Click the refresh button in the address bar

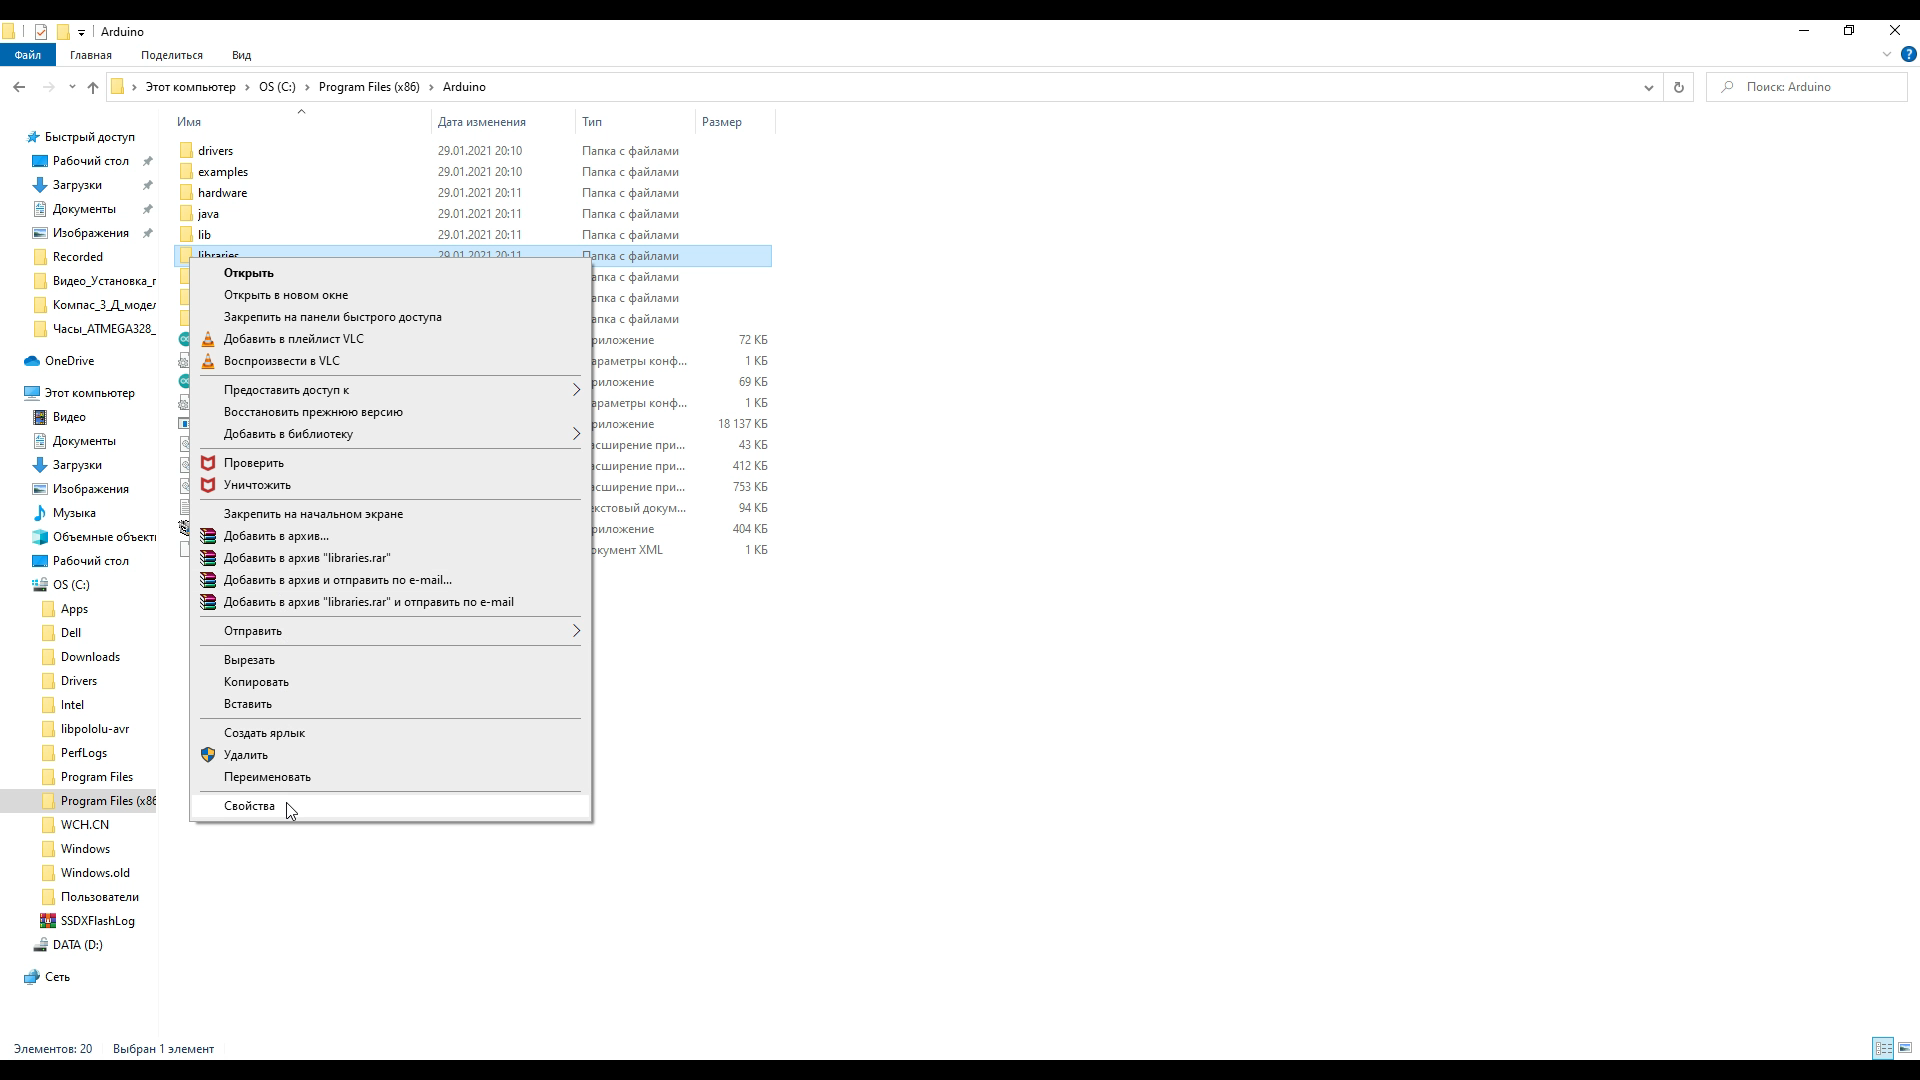click(1678, 87)
